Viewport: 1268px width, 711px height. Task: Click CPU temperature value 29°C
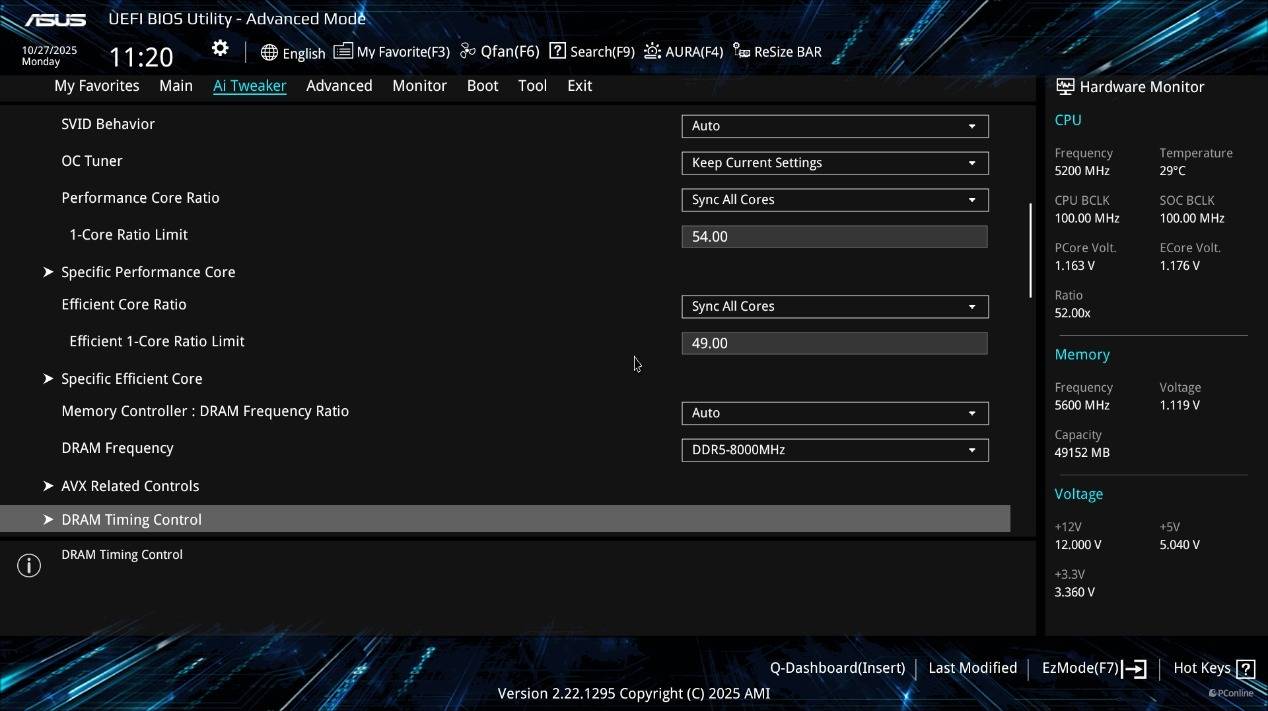pos(1172,171)
